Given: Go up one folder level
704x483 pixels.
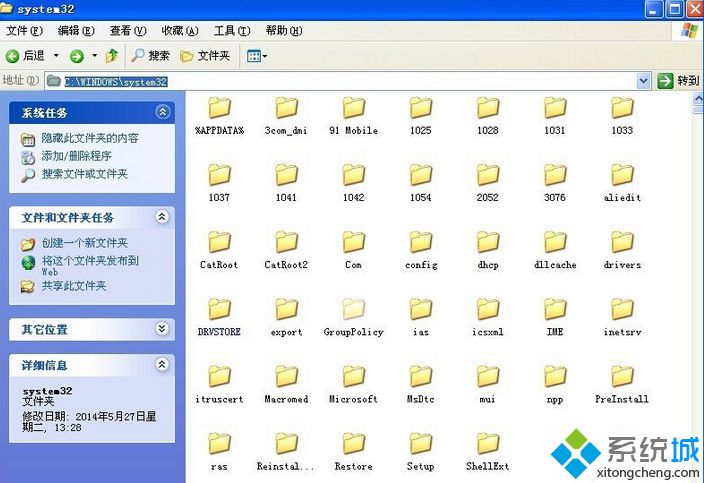Looking at the screenshot, I should click(x=112, y=56).
